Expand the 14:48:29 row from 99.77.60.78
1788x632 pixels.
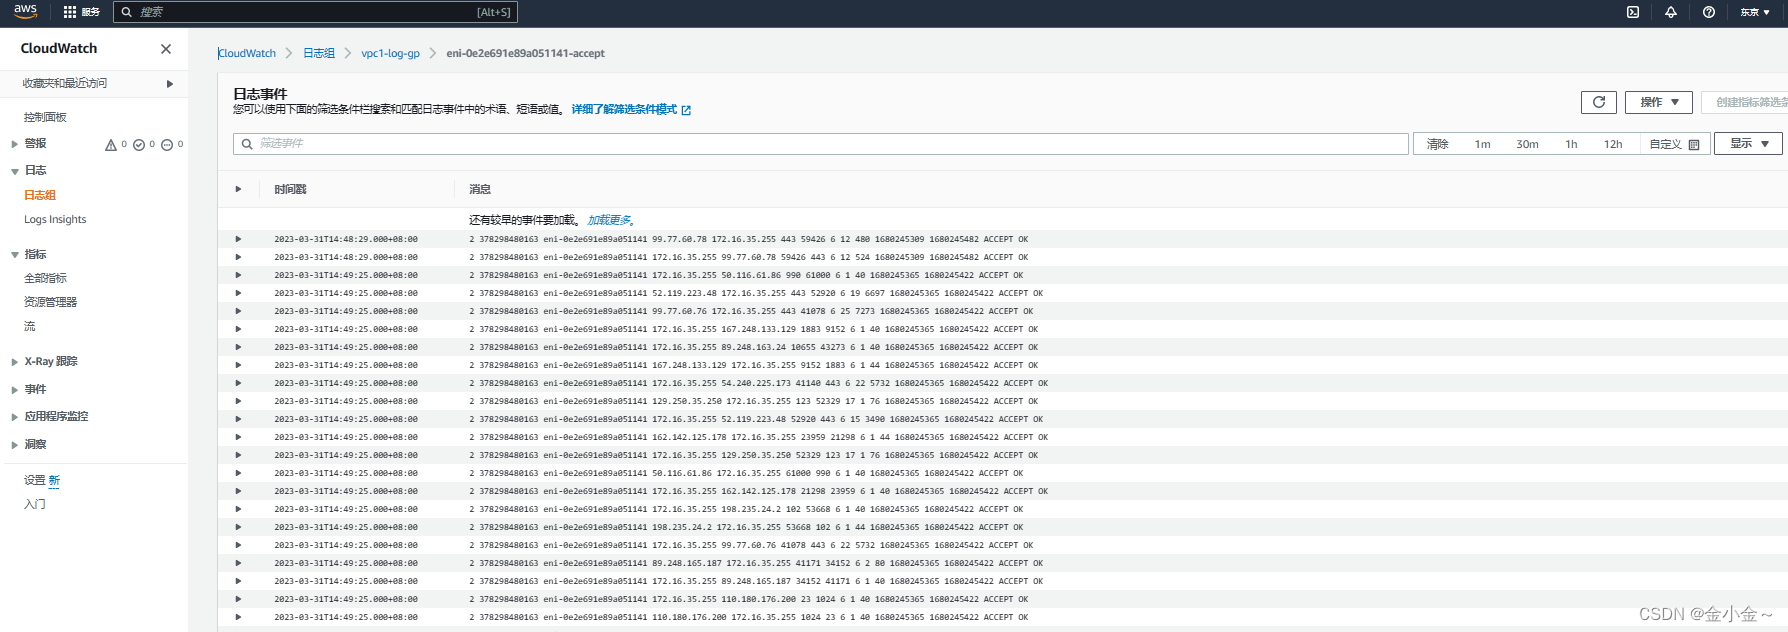coord(238,239)
